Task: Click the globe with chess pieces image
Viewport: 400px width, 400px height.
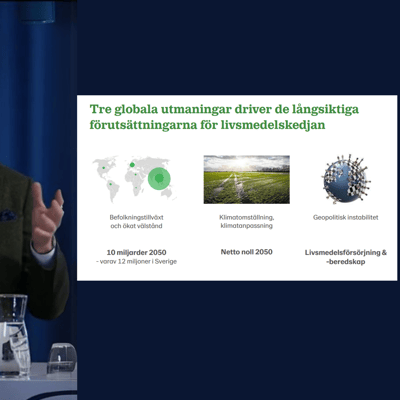Action: click(x=346, y=179)
